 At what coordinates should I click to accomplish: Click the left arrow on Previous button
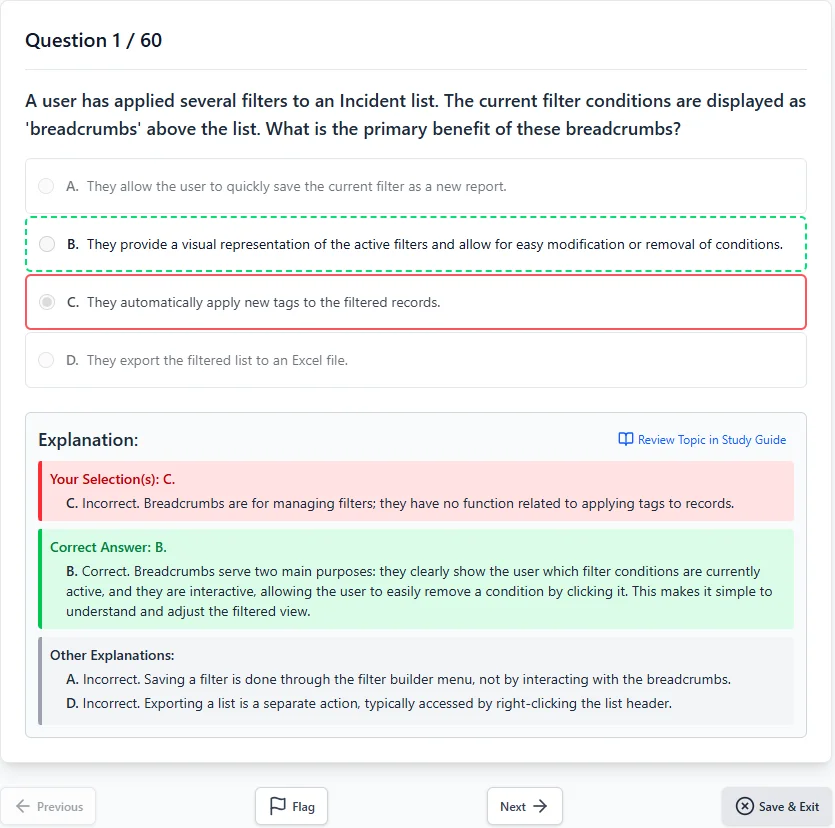[24, 806]
